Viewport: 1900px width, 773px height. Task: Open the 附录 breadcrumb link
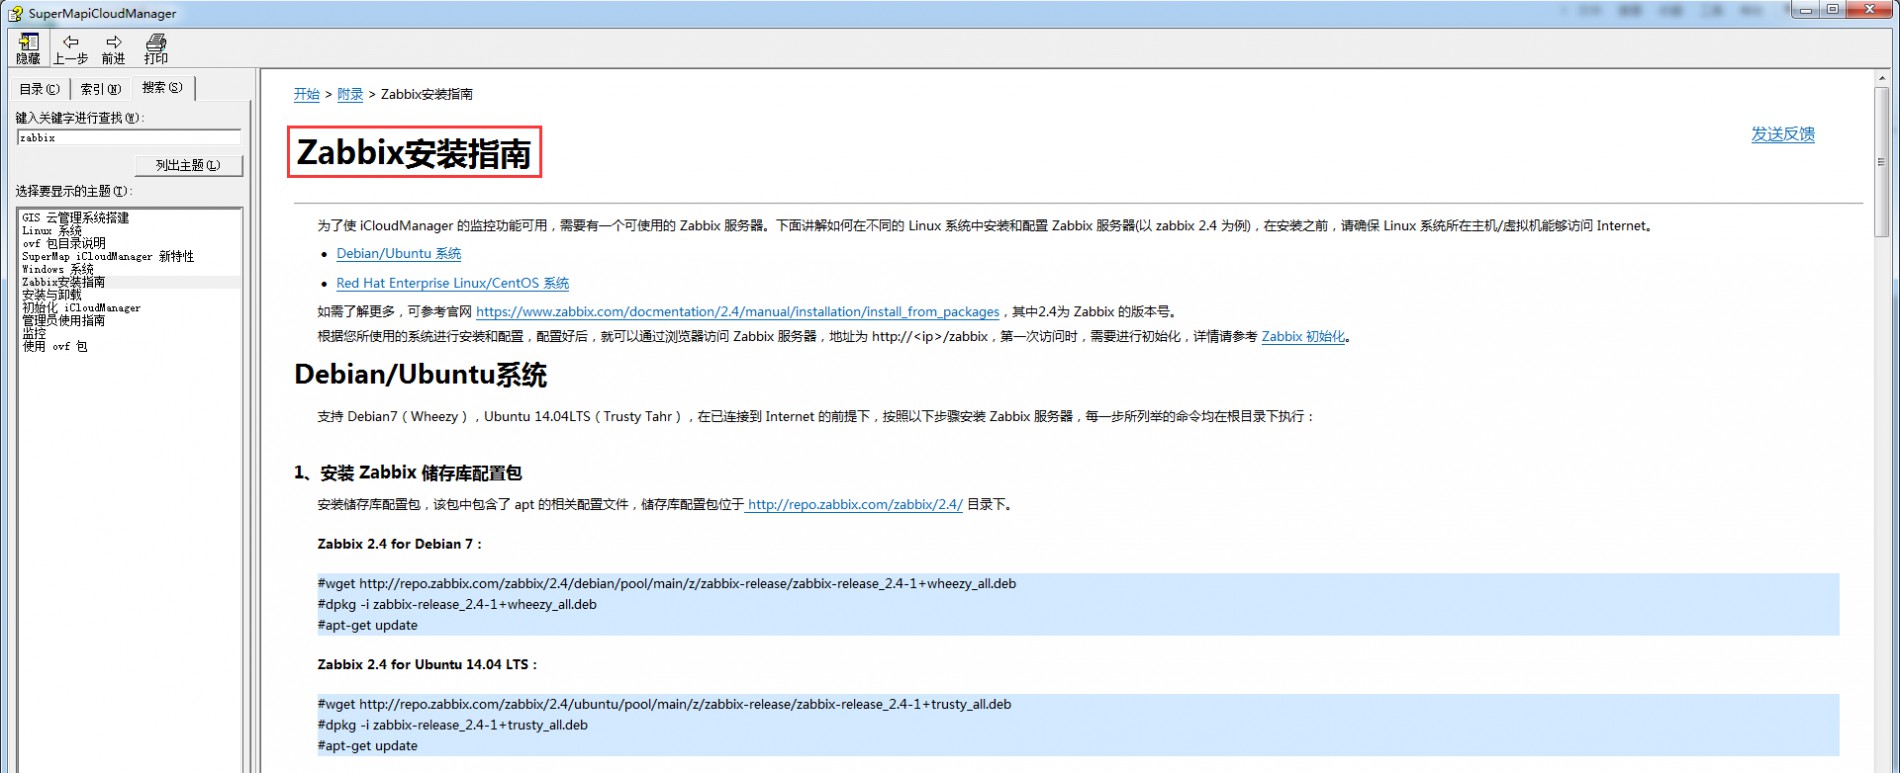point(350,94)
